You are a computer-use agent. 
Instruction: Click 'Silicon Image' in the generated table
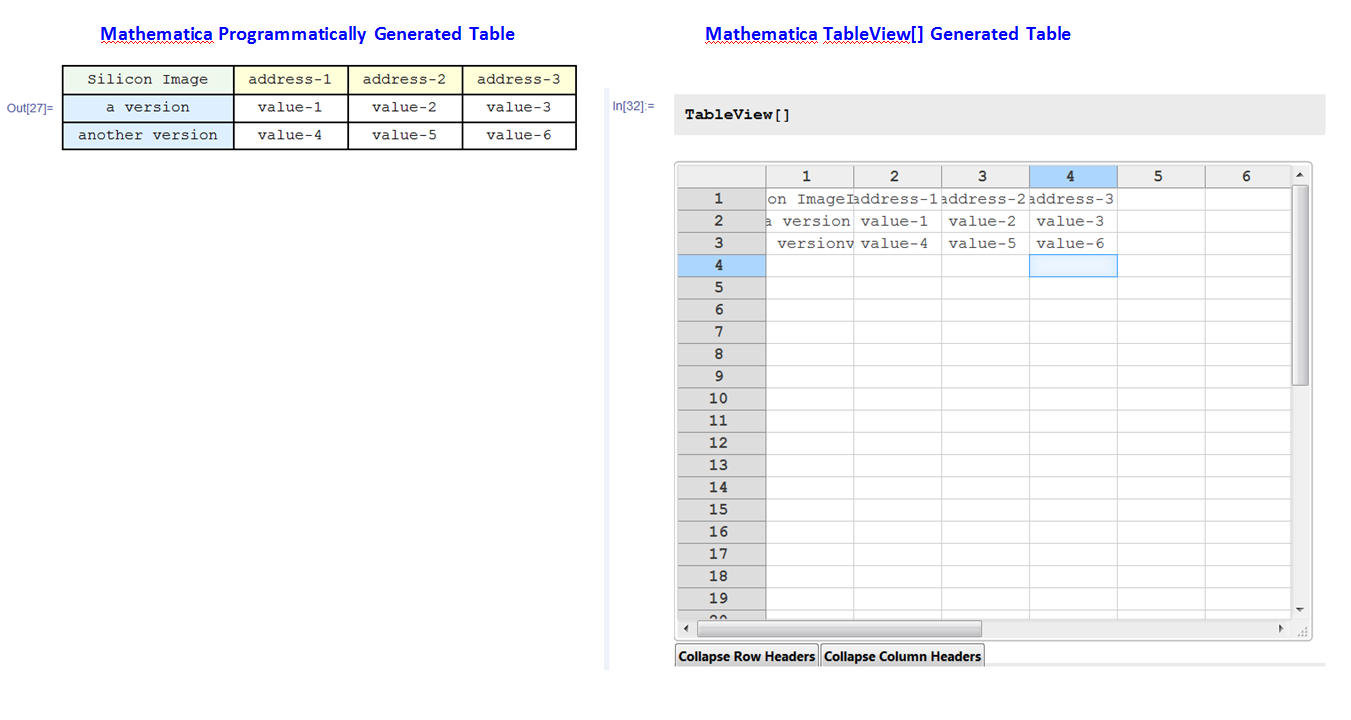point(148,80)
